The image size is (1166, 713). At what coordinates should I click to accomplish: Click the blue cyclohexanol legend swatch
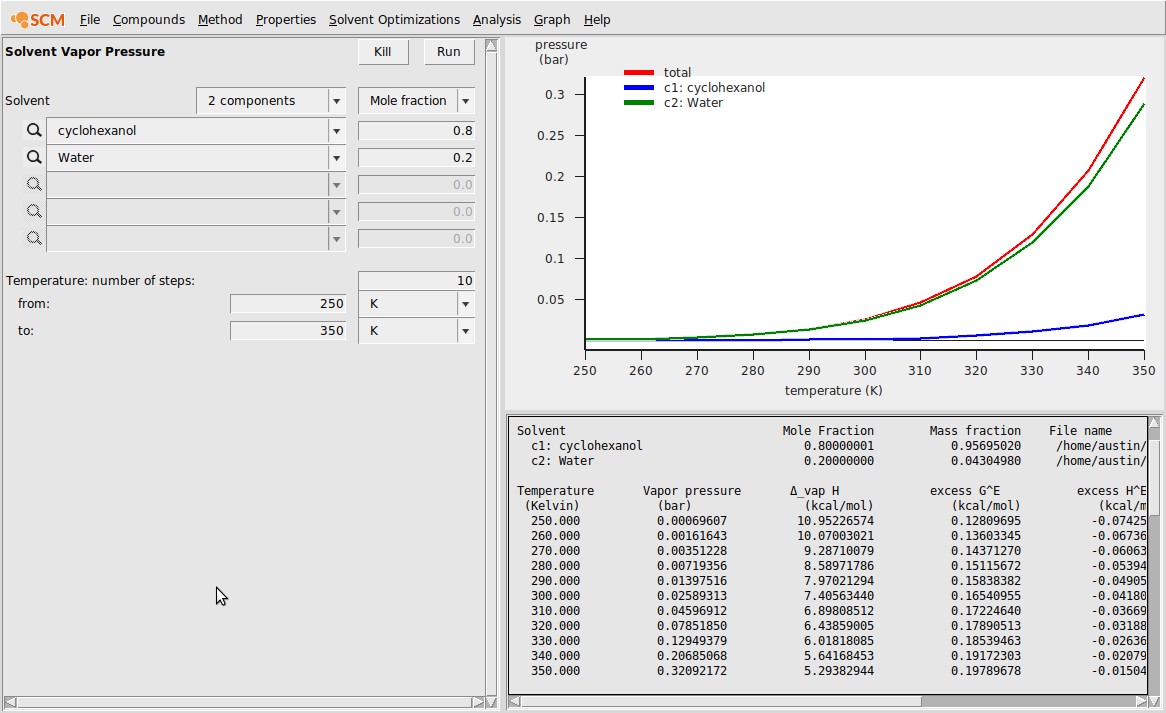click(x=639, y=88)
